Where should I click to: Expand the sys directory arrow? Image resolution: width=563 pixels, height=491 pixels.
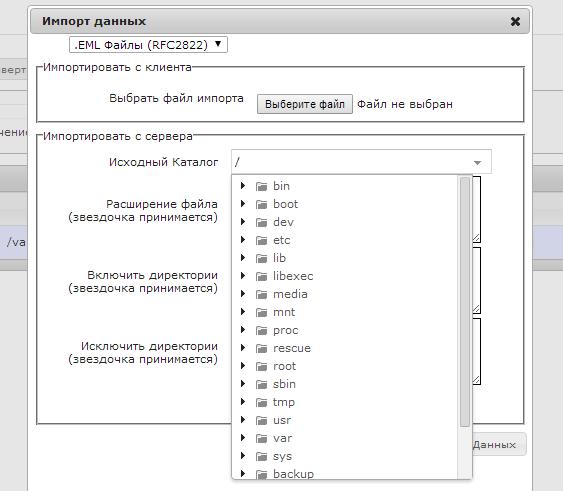pyautogui.click(x=243, y=455)
